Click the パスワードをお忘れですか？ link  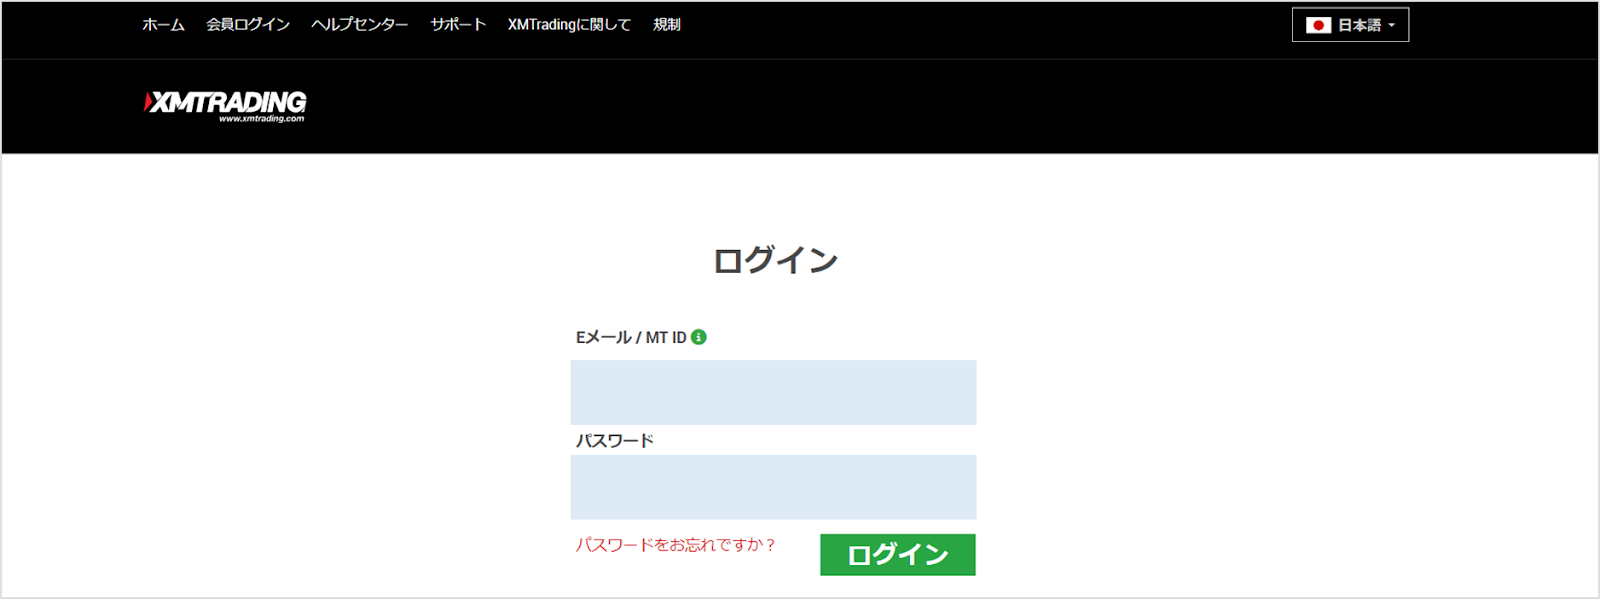(675, 545)
